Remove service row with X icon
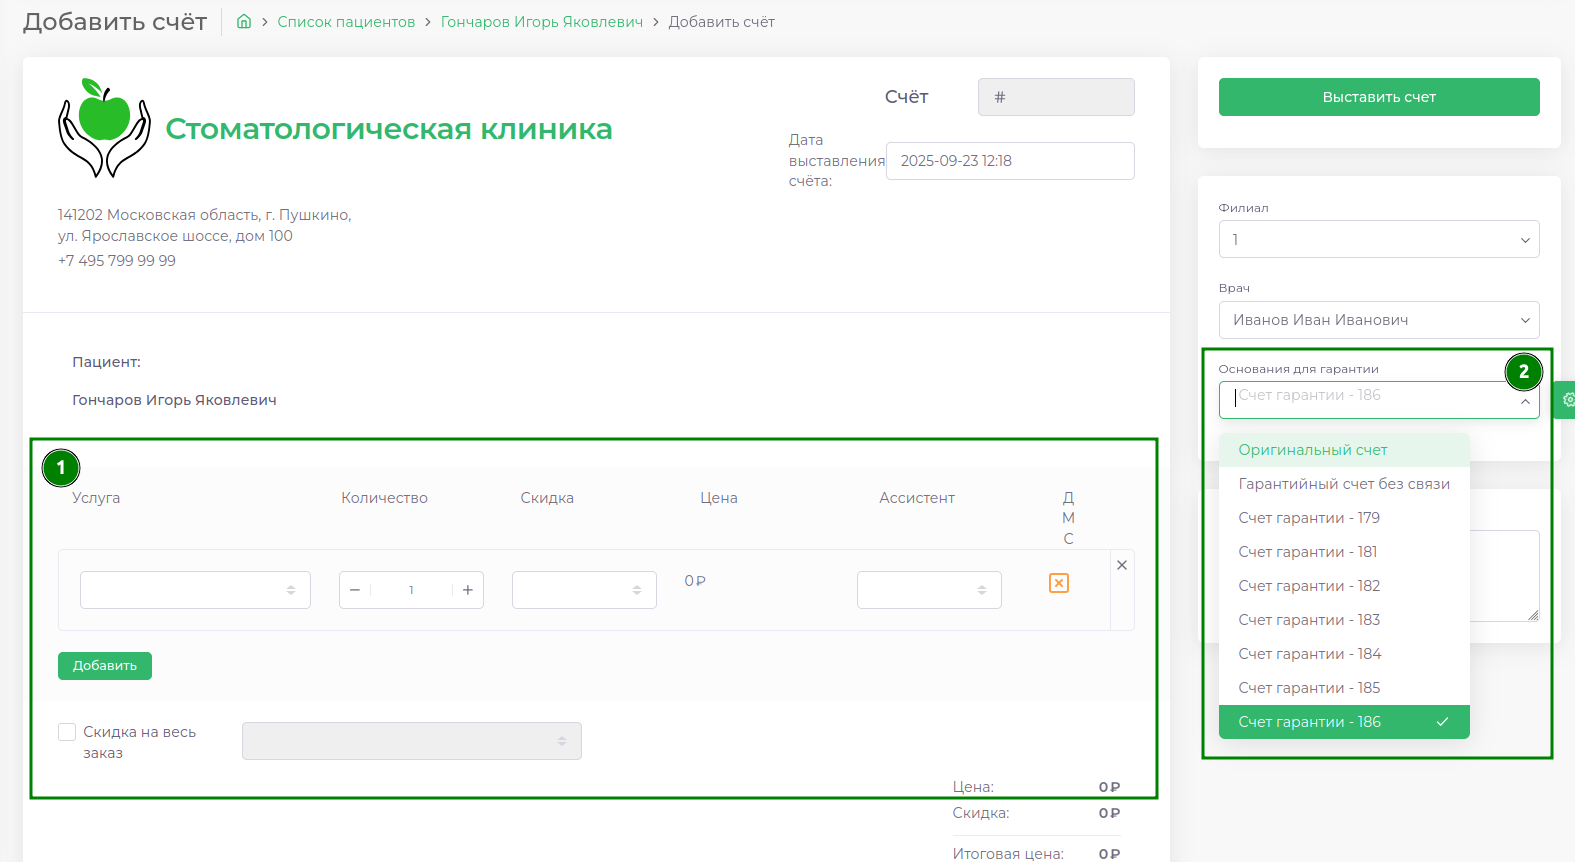 tap(1122, 565)
